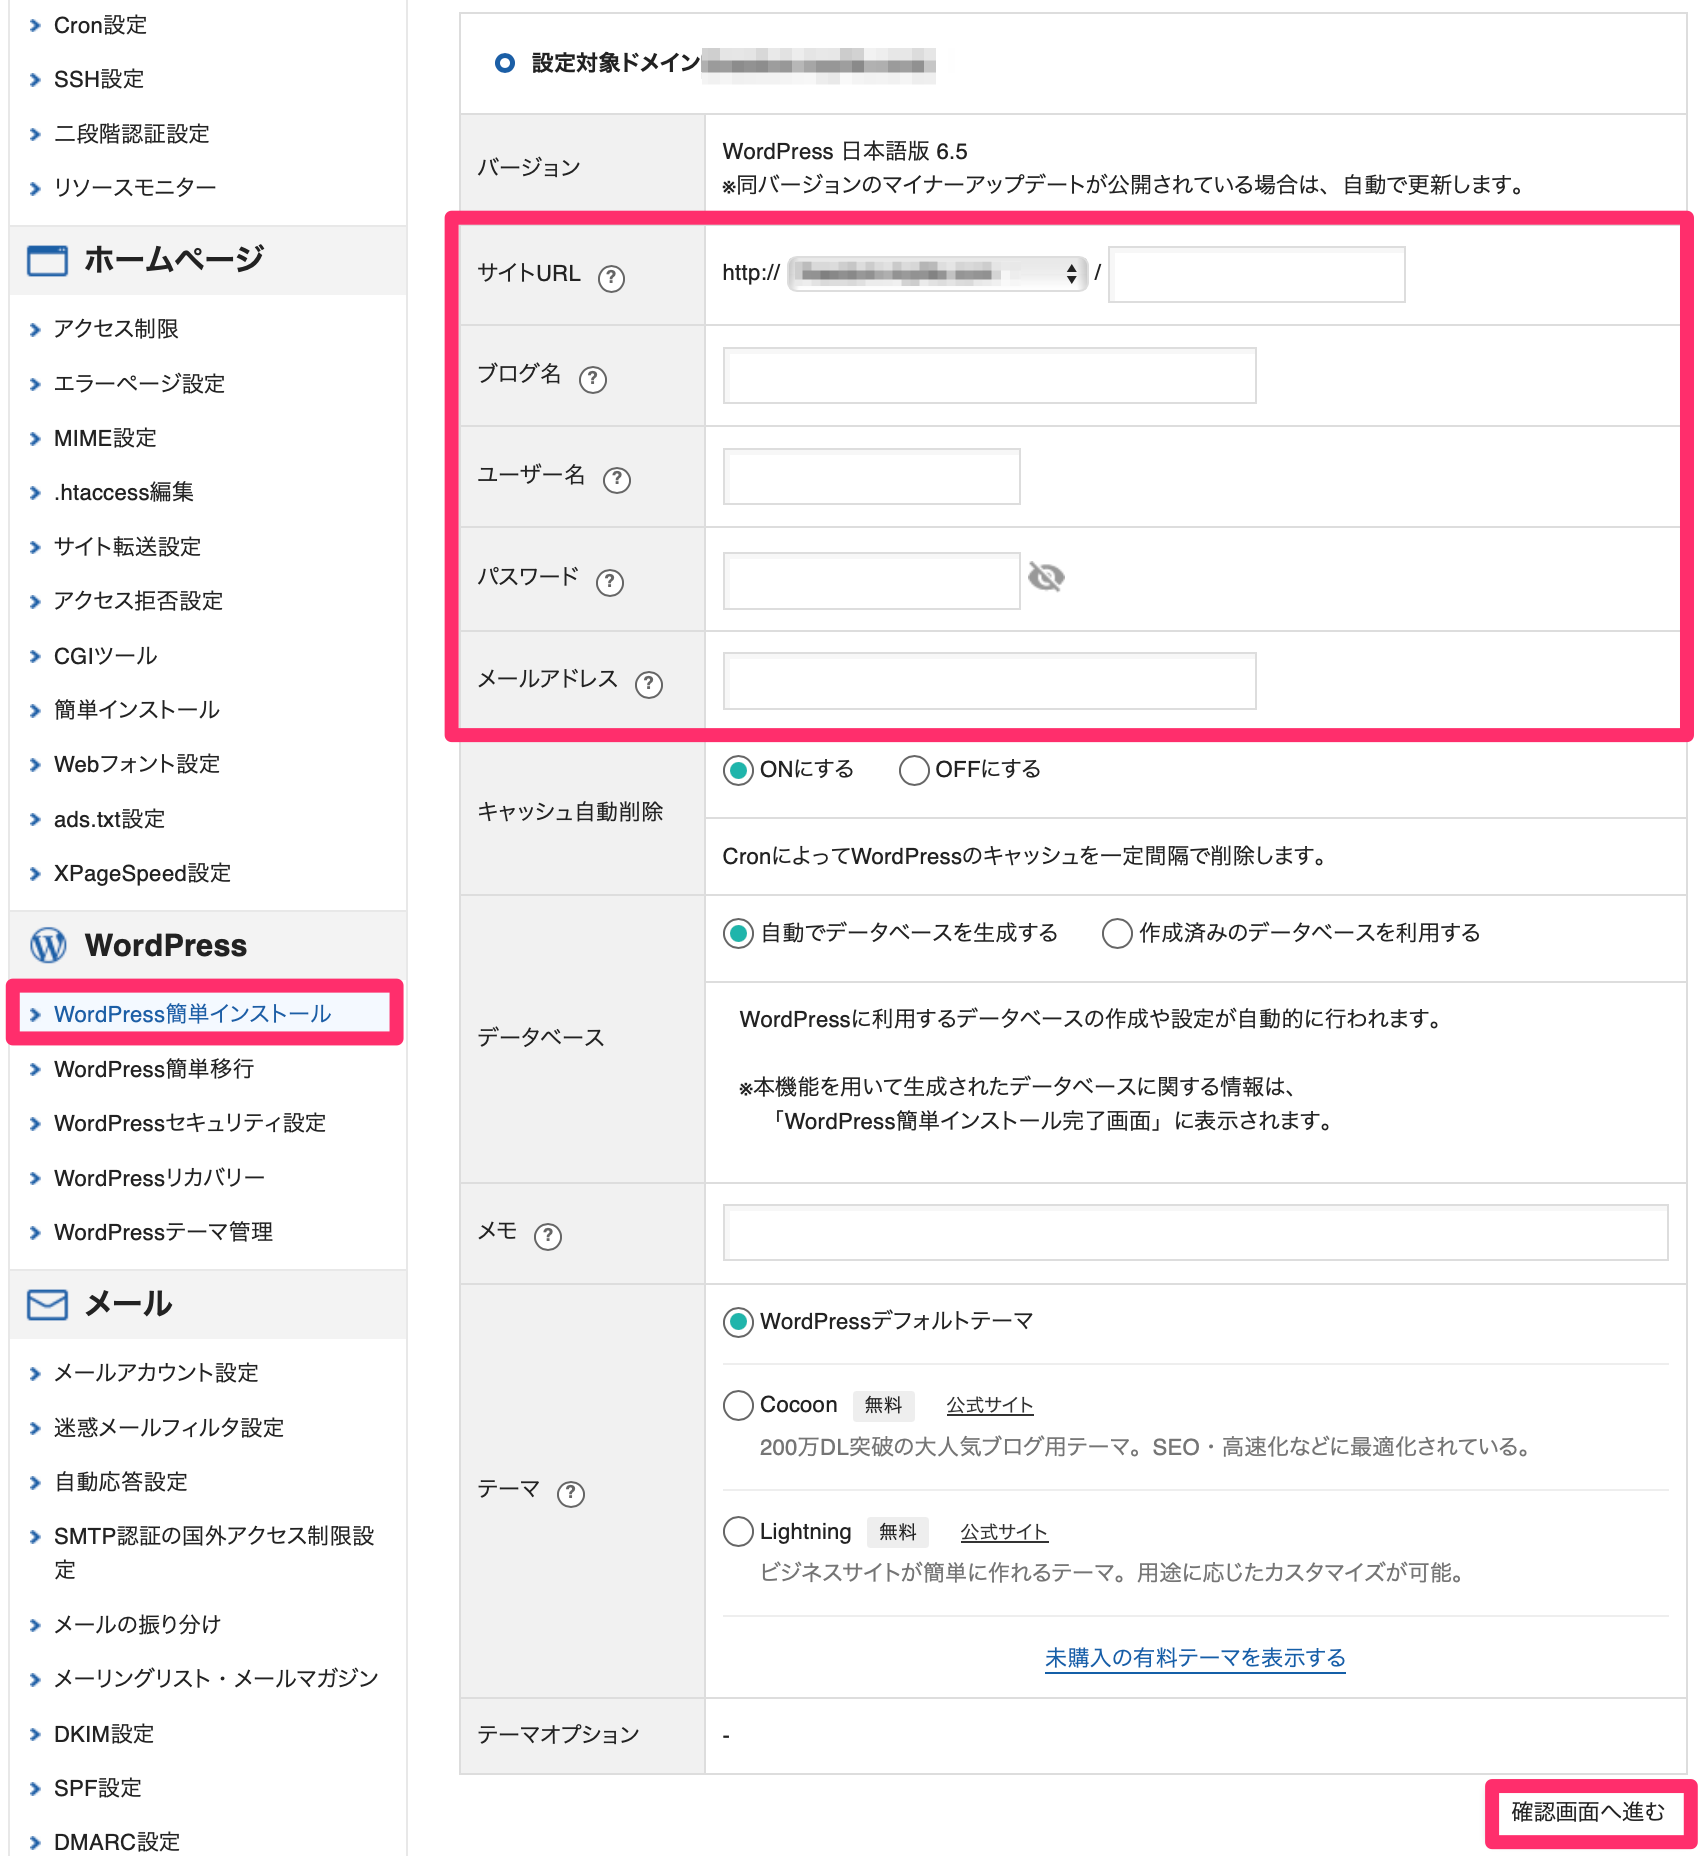This screenshot has height=1856, width=1704.
Task: Open the site URL domain dropdown
Action: point(937,273)
